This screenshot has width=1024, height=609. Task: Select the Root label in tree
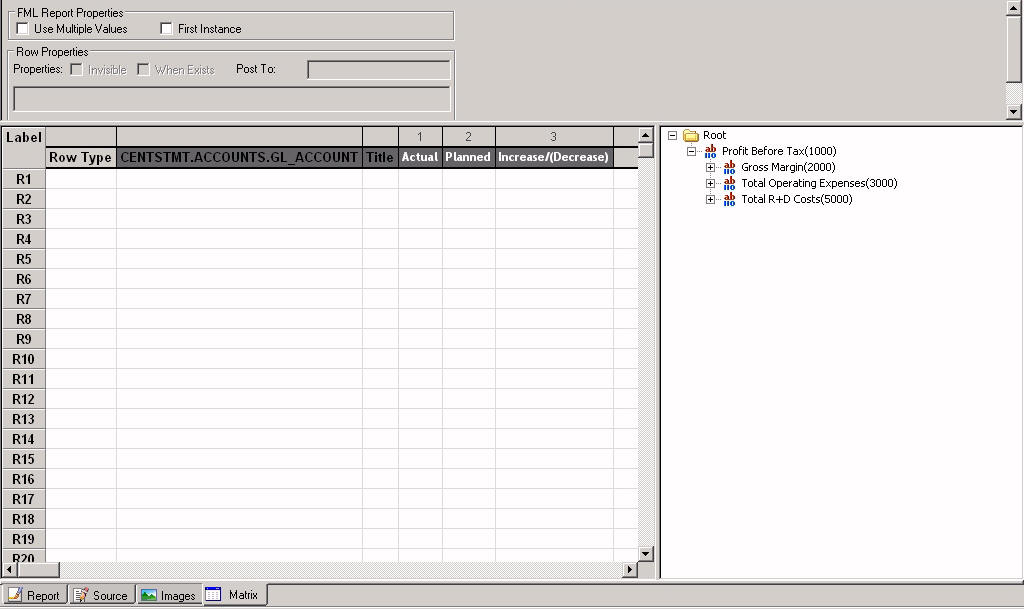point(714,135)
